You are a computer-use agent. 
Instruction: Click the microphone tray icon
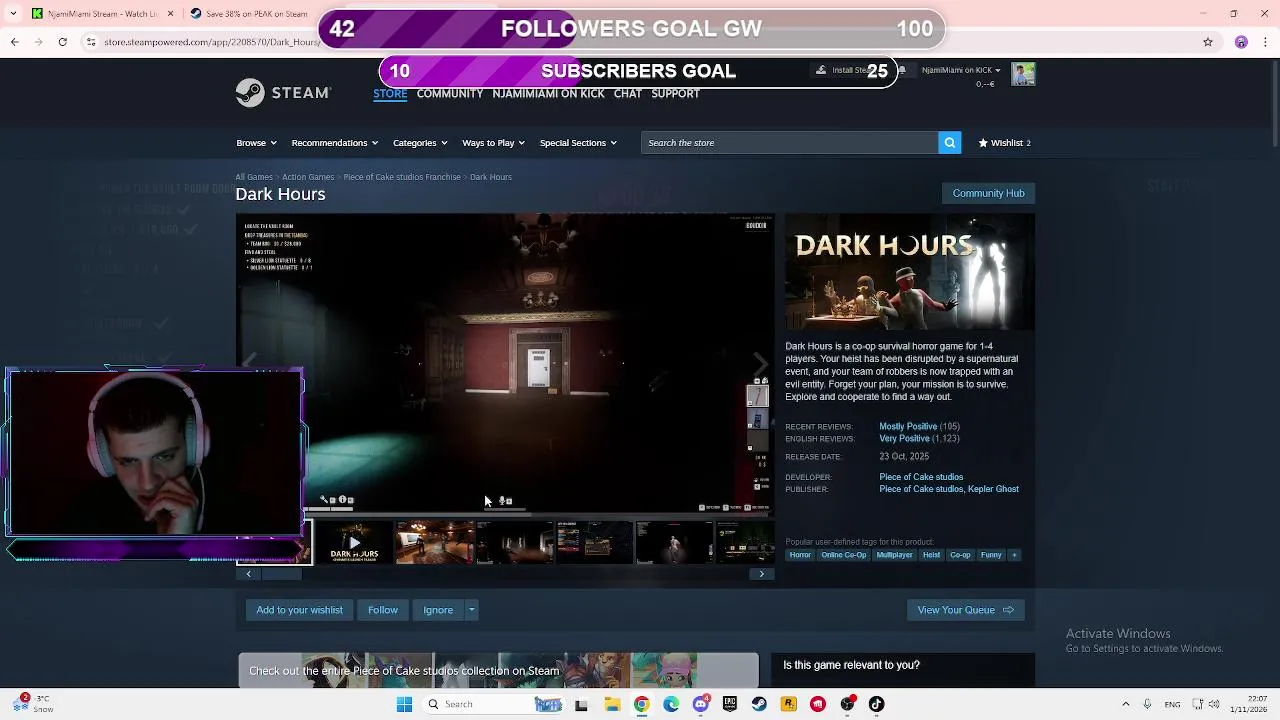[1147, 704]
